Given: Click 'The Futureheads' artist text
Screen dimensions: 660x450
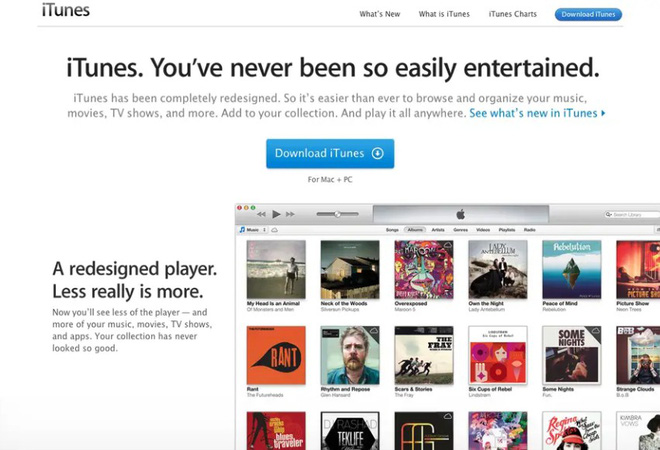Looking at the screenshot, I should pyautogui.click(x=265, y=395).
